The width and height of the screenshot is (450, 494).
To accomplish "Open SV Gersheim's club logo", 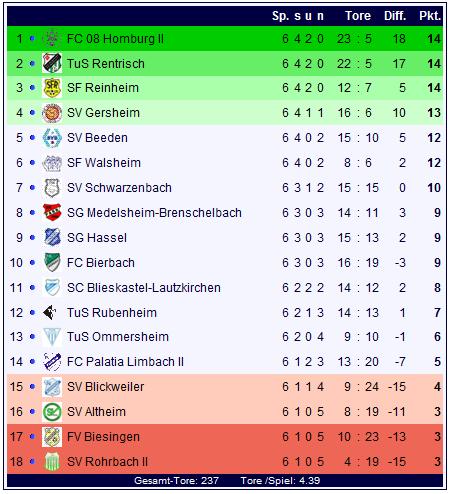I will 52,113.
